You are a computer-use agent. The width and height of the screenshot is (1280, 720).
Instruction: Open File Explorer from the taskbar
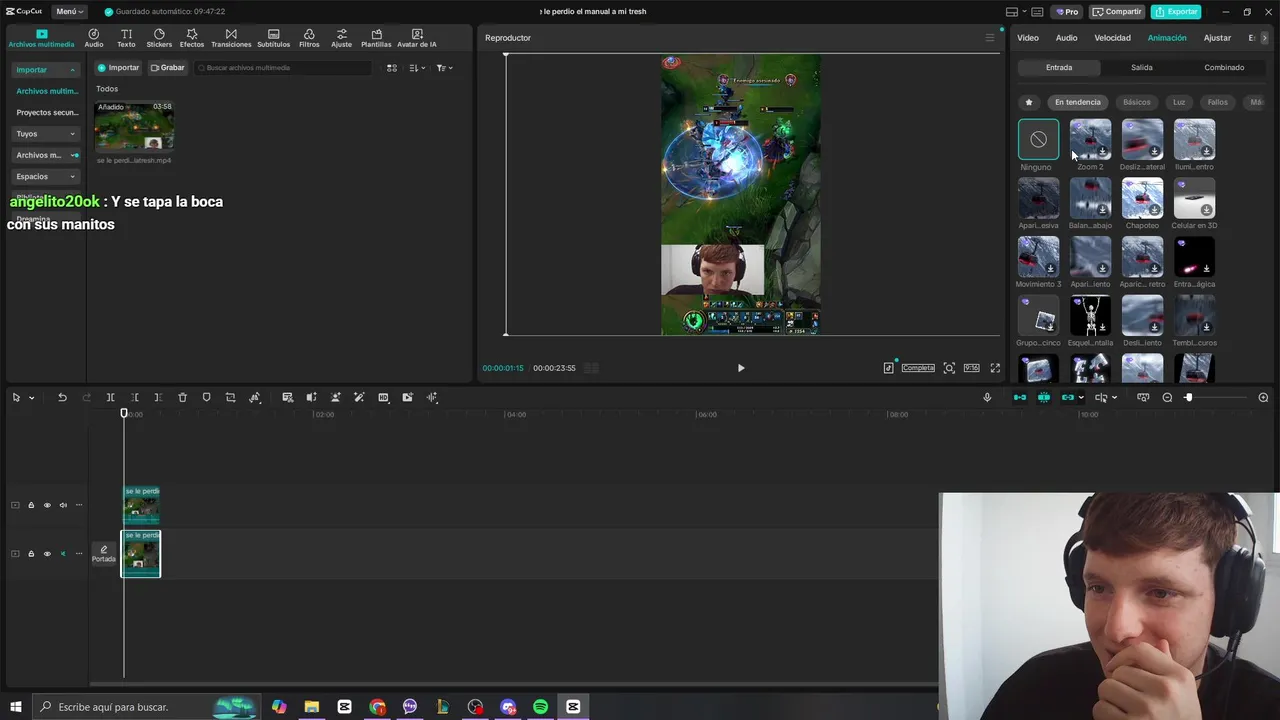coord(312,707)
